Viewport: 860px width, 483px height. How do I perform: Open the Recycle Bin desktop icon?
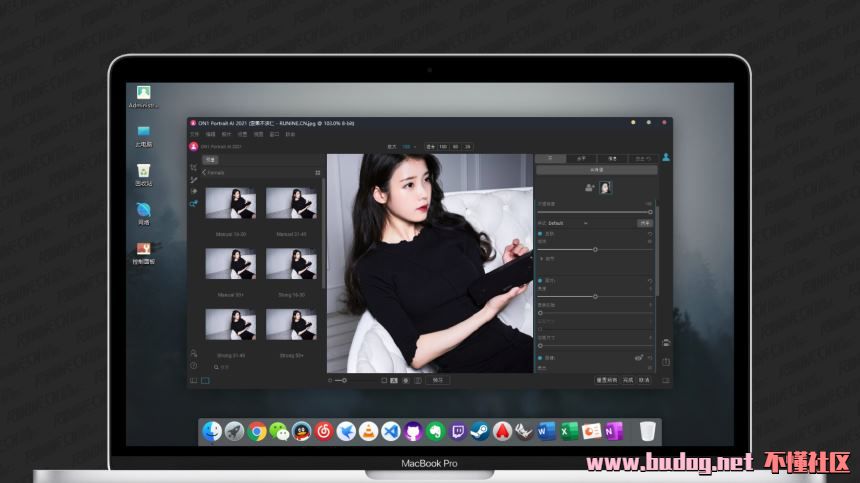144,171
